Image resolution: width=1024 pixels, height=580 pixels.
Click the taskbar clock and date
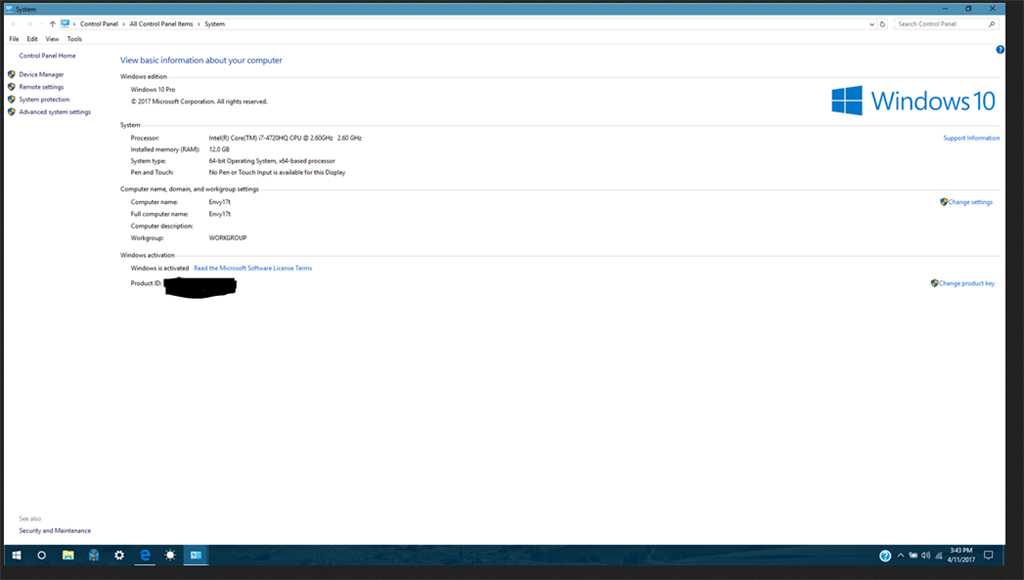(x=961, y=555)
